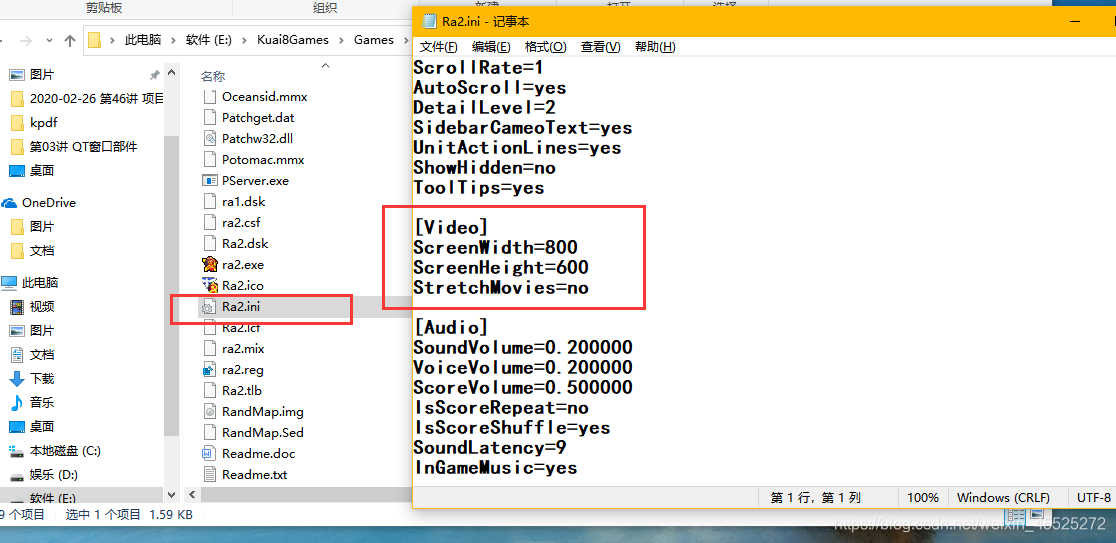This screenshot has height=543, width=1116.
Task: Go up one folder level
Action: 70,41
